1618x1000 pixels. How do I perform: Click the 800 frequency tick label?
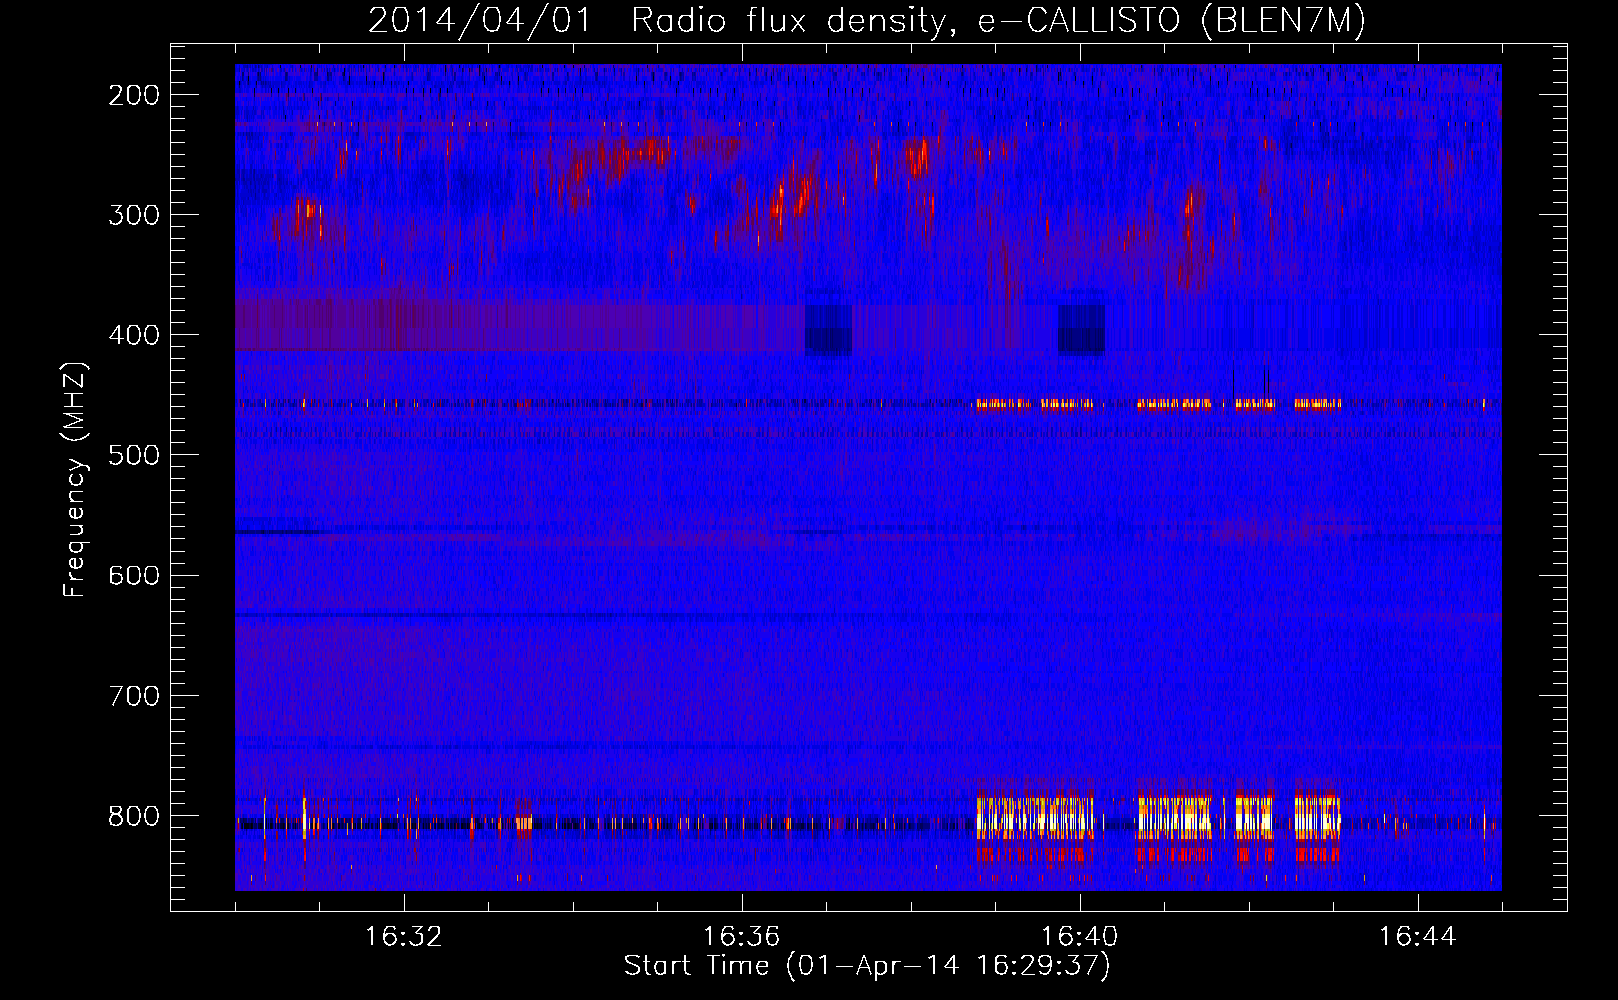tap(134, 816)
